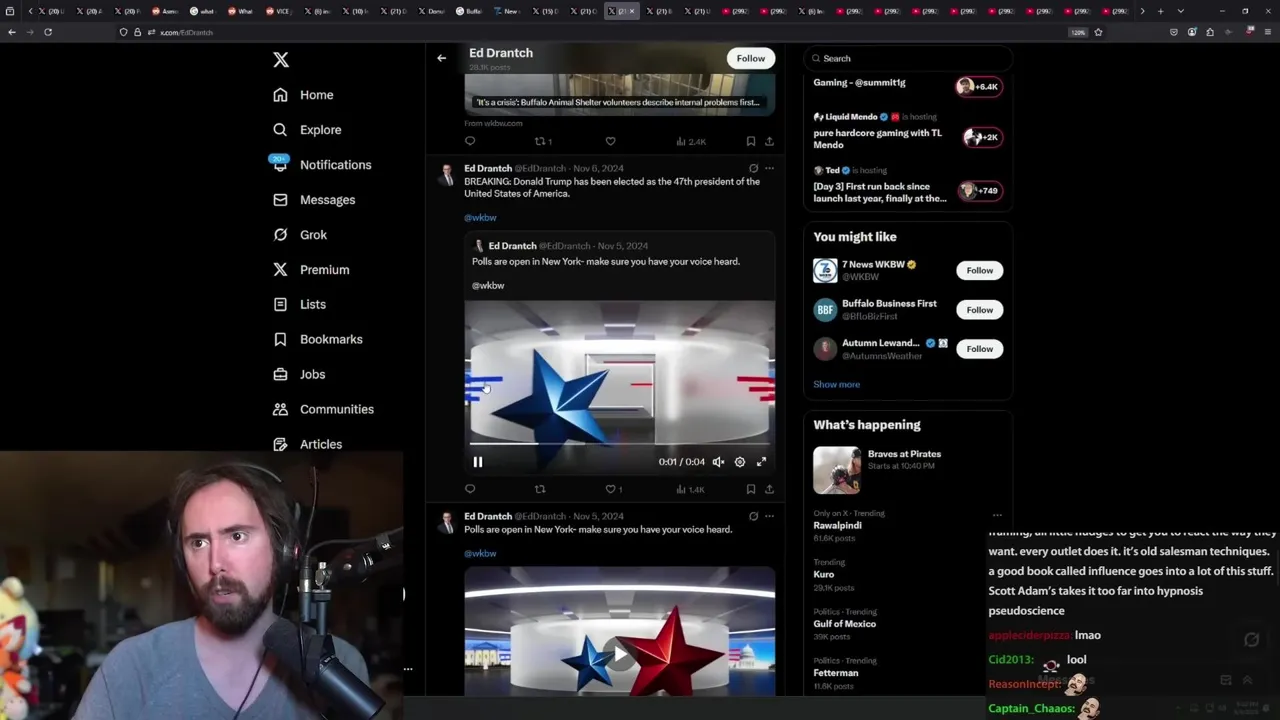Screen dimensions: 1280x720
Task: Share the BREAKING Trump post
Action: pyautogui.click(x=769, y=489)
